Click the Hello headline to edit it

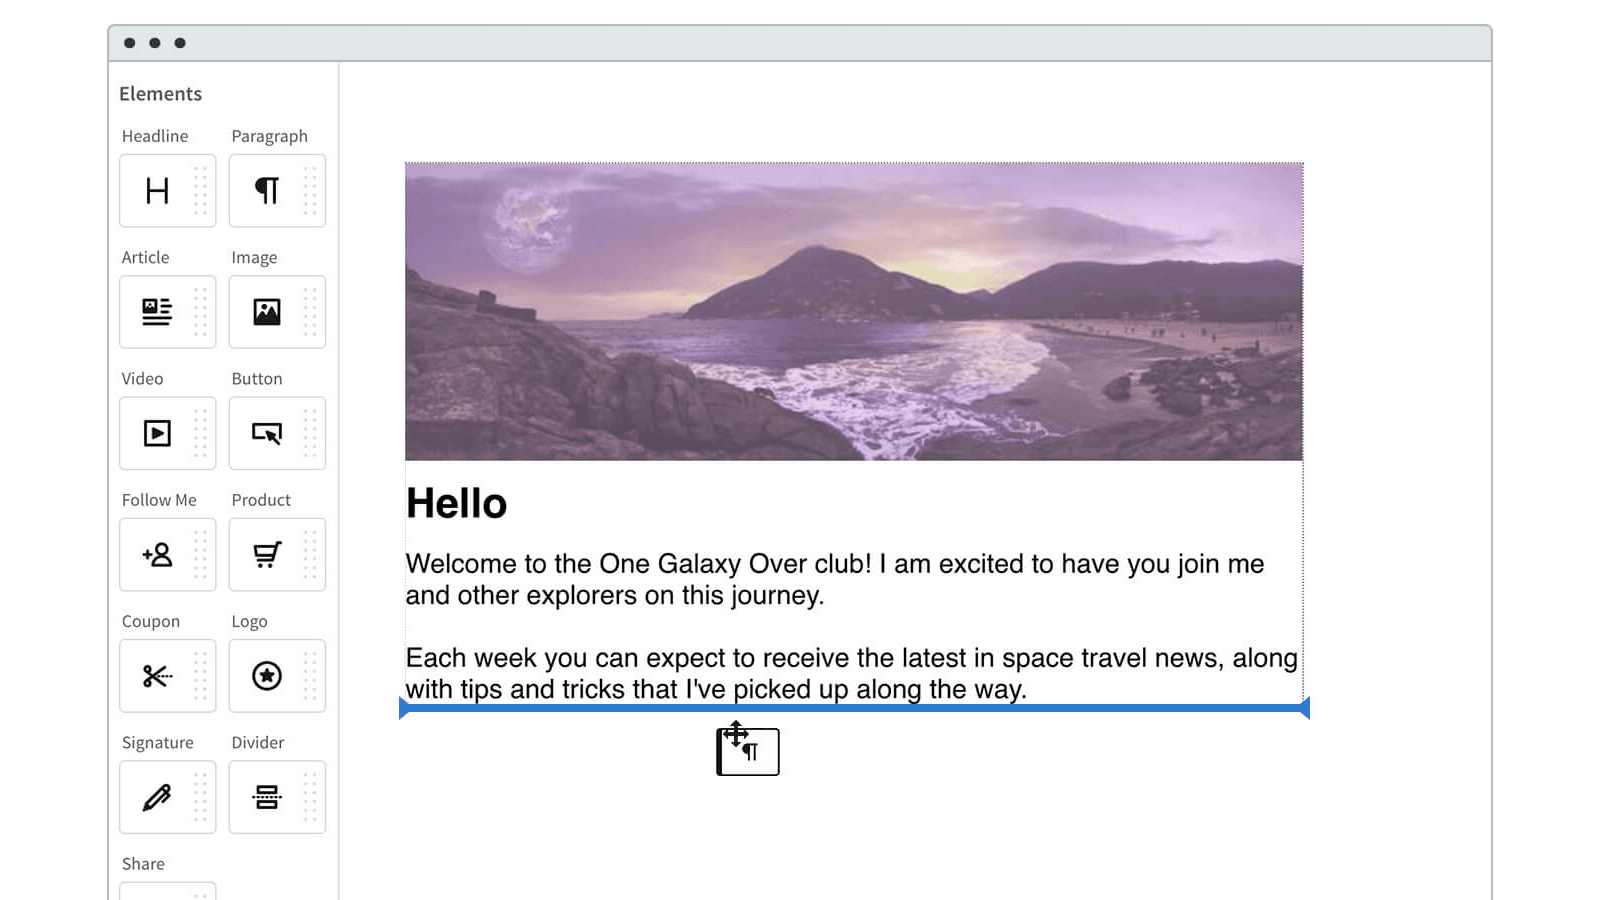click(x=456, y=503)
